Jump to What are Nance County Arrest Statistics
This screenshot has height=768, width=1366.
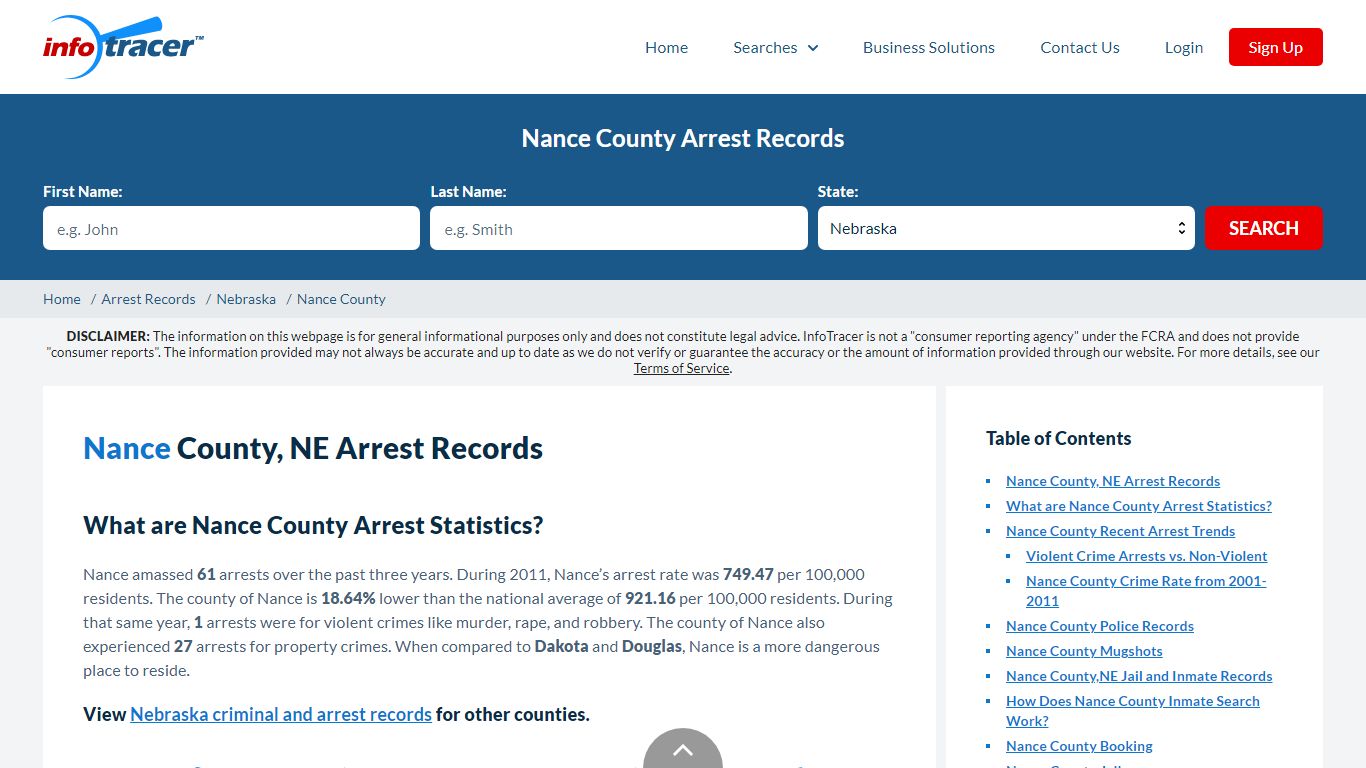pyautogui.click(x=1139, y=506)
